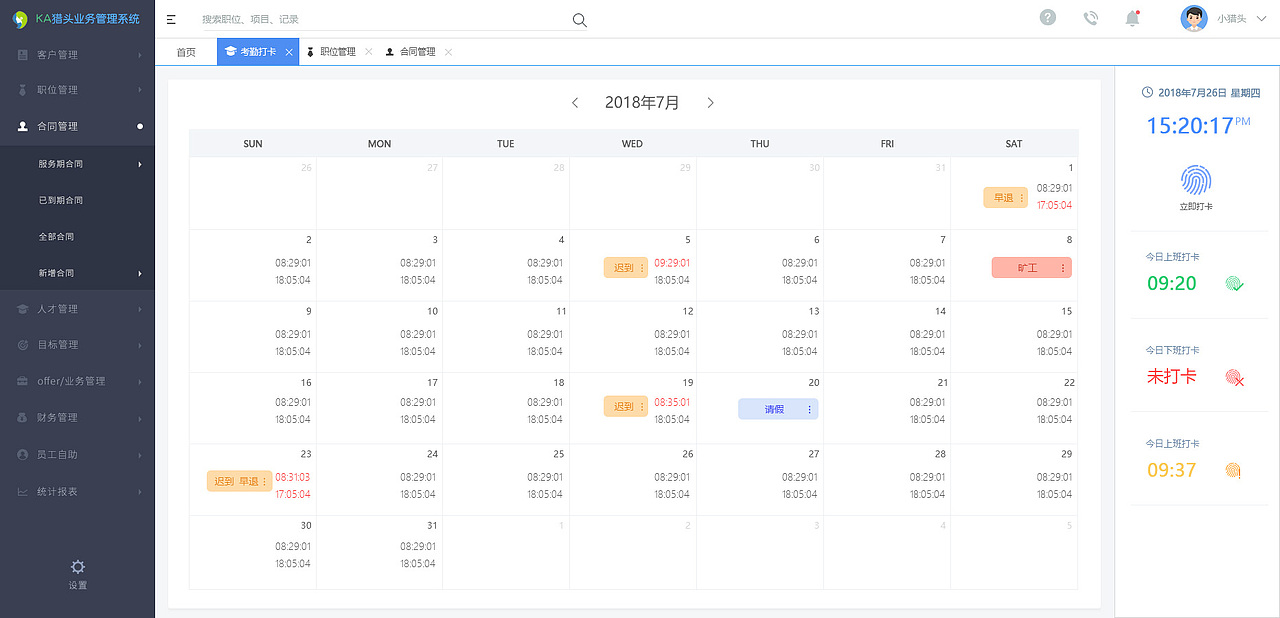The width and height of the screenshot is (1280, 618).
Task: Go to next month arrow
Action: coord(710,103)
